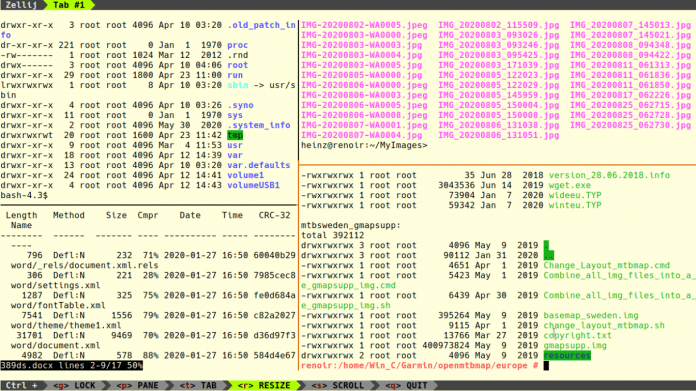Screen dimensions: 696x391
Task: Click IMG-20200802-WA0005.jpeg file name
Action: (x=364, y=25)
